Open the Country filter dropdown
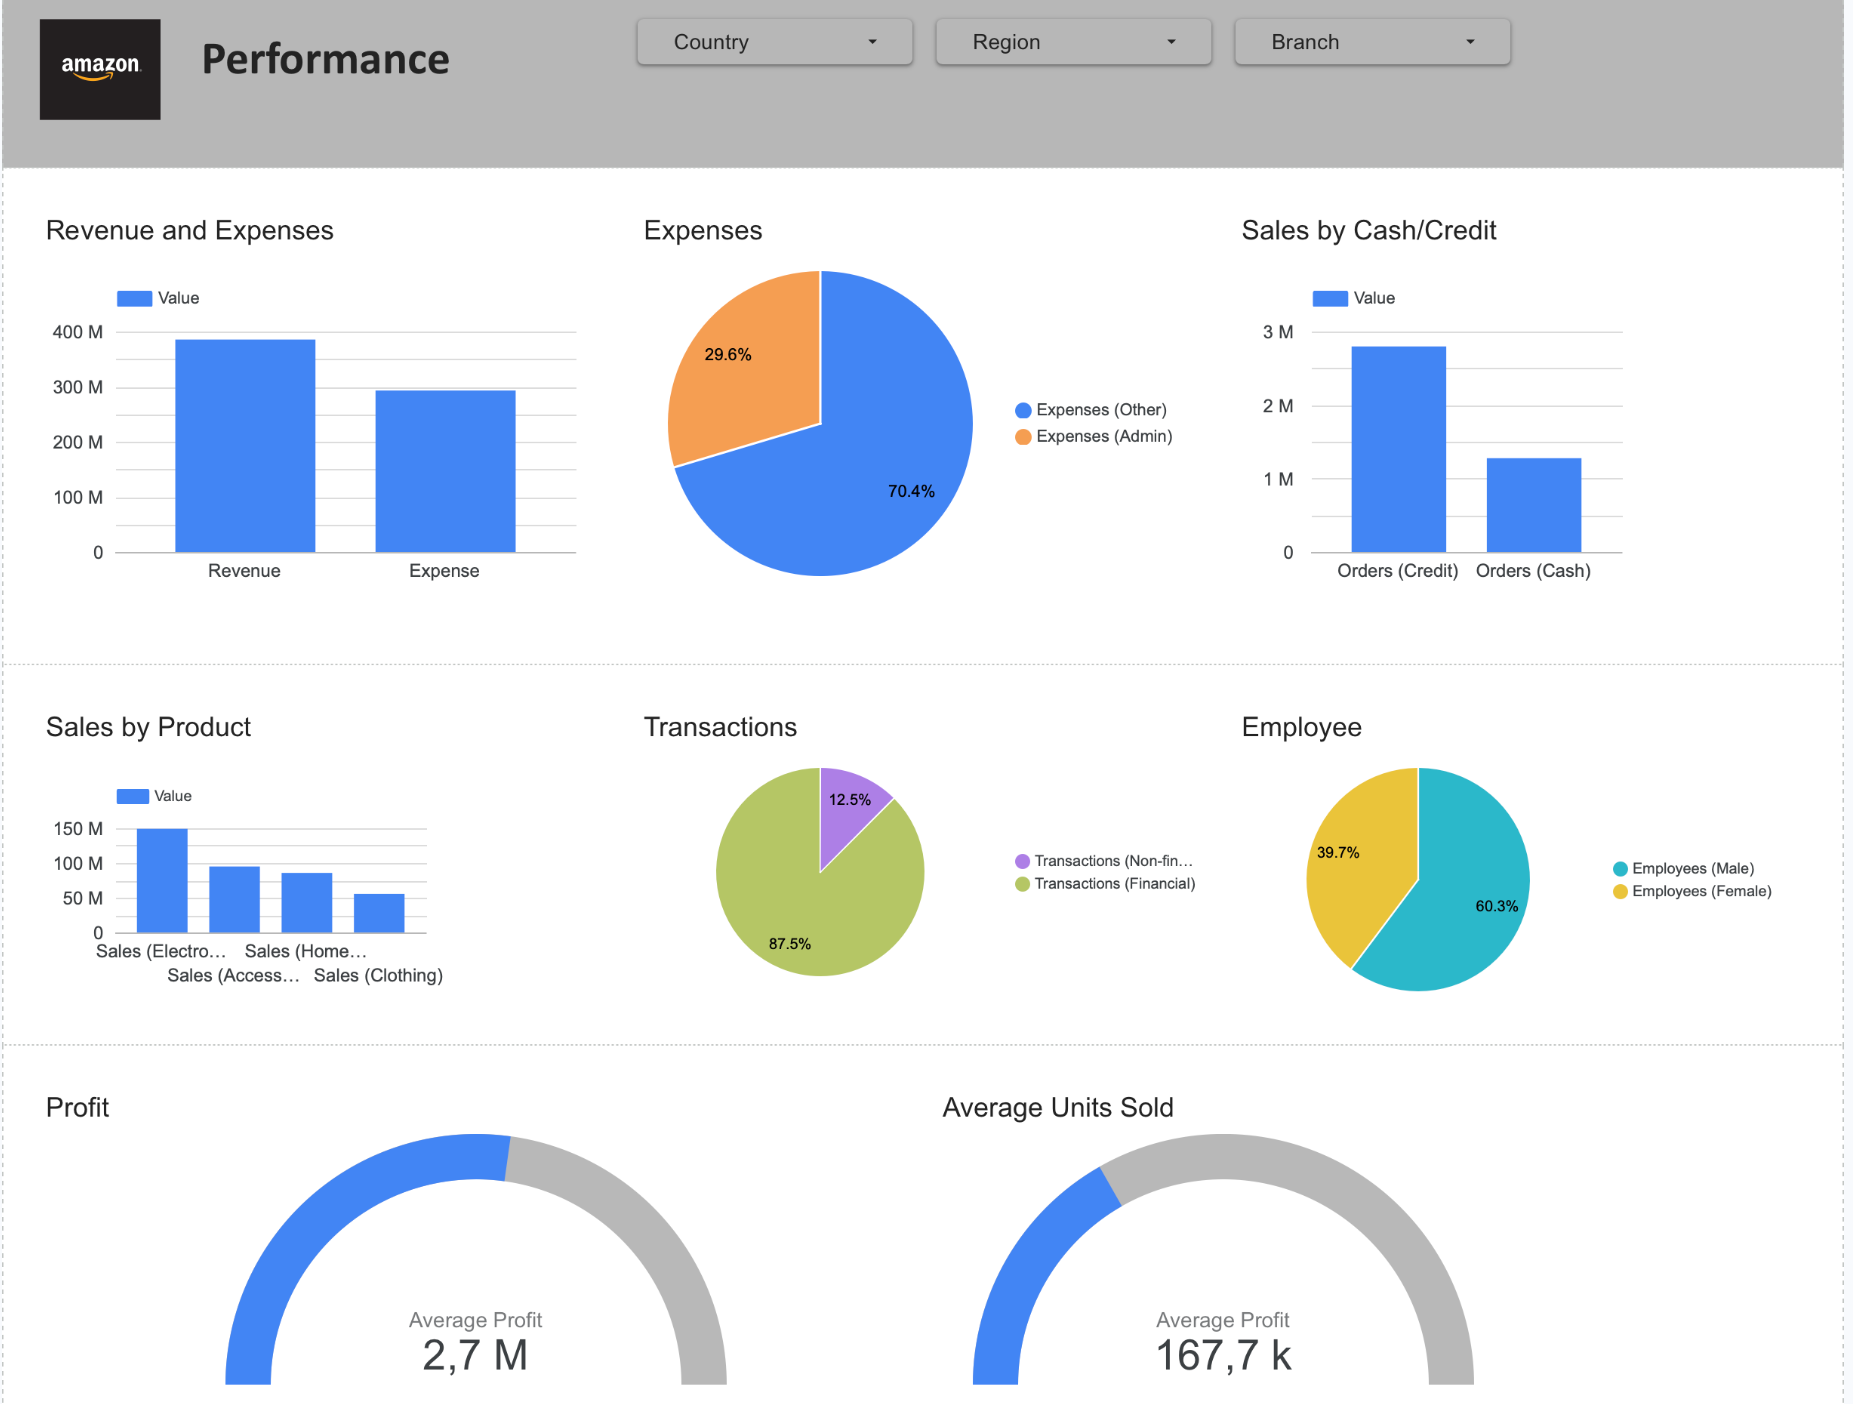This screenshot has width=1853, height=1404. [774, 42]
